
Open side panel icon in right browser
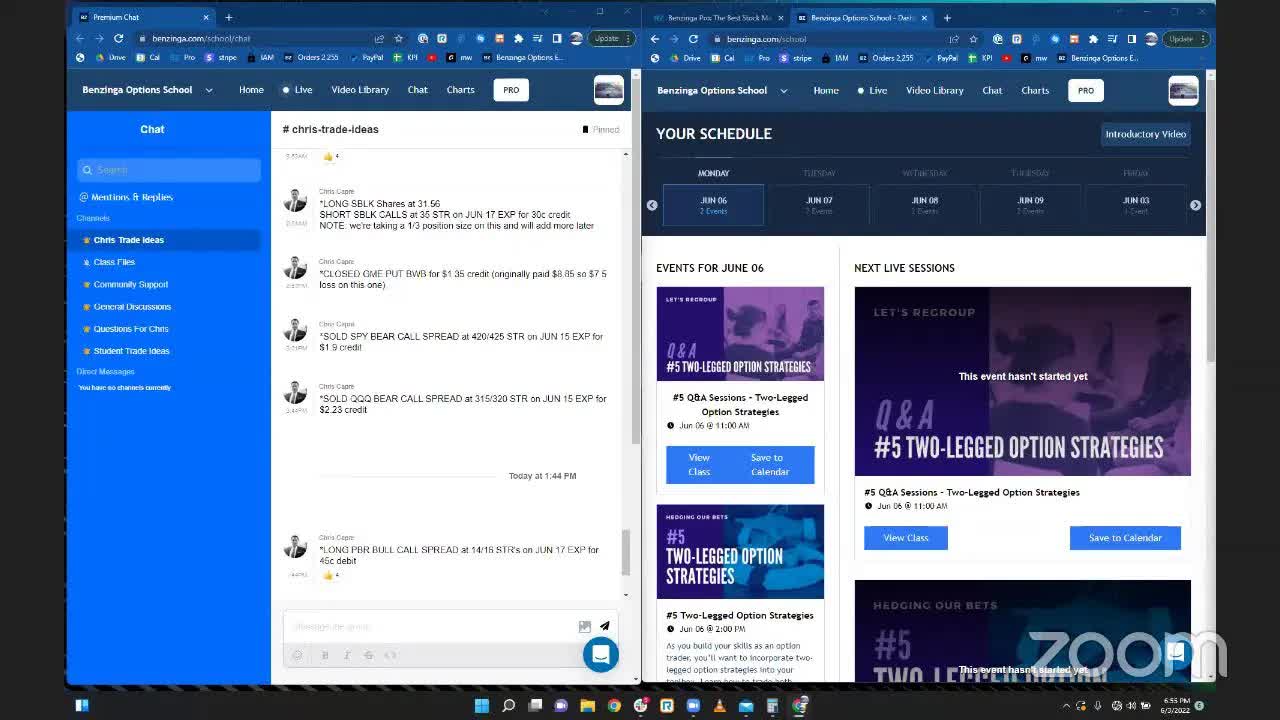point(1131,39)
